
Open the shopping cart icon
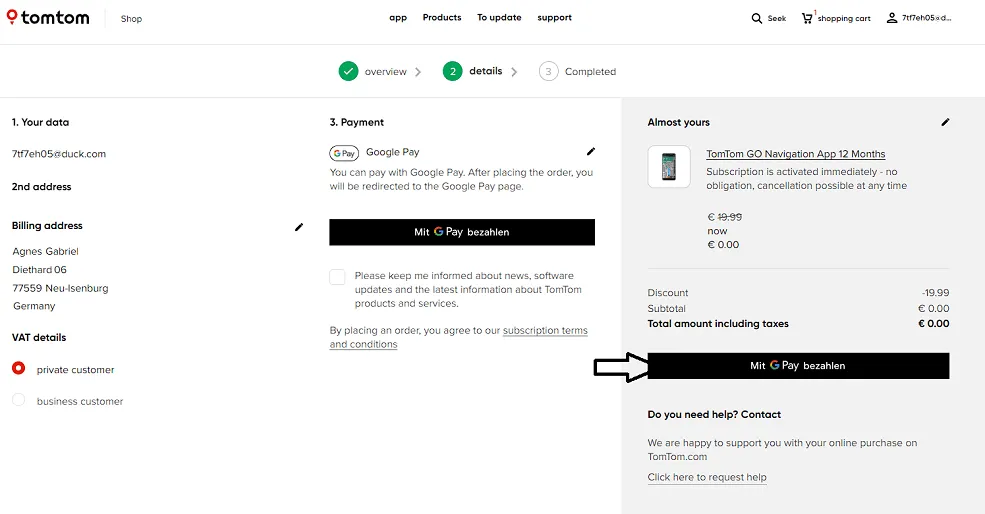[x=807, y=18]
